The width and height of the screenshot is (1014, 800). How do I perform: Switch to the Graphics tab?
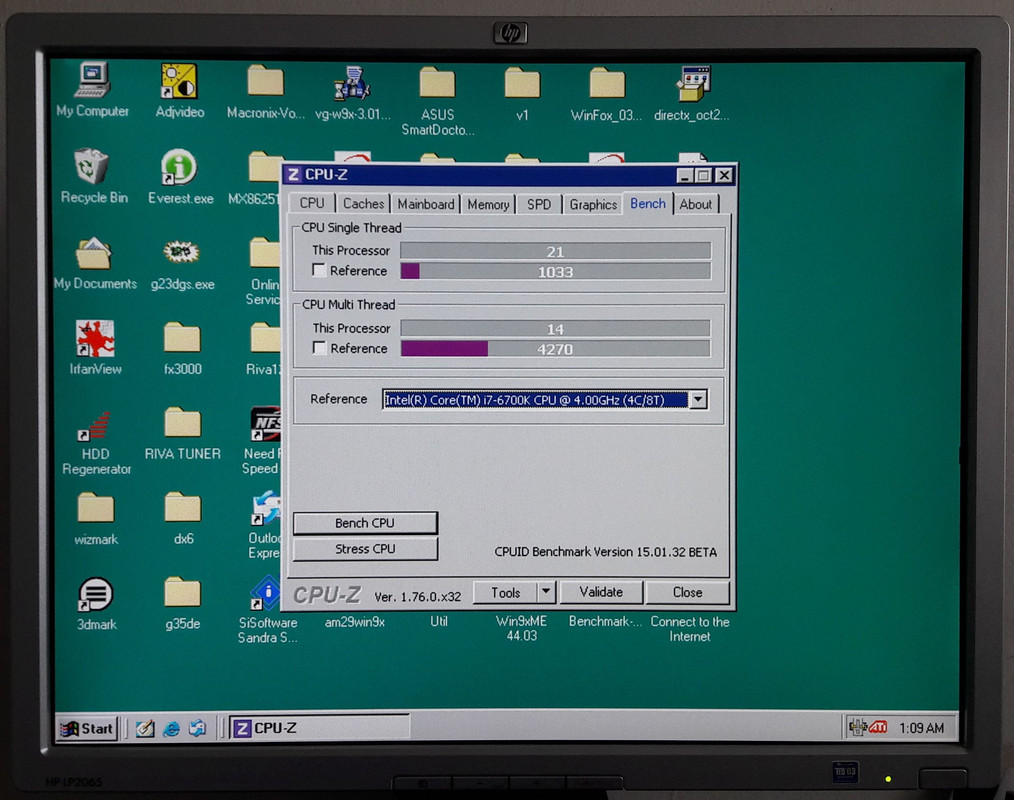593,204
